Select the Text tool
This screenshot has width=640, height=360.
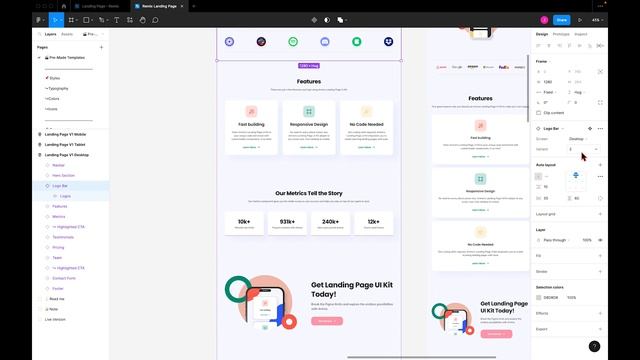(x=117, y=20)
